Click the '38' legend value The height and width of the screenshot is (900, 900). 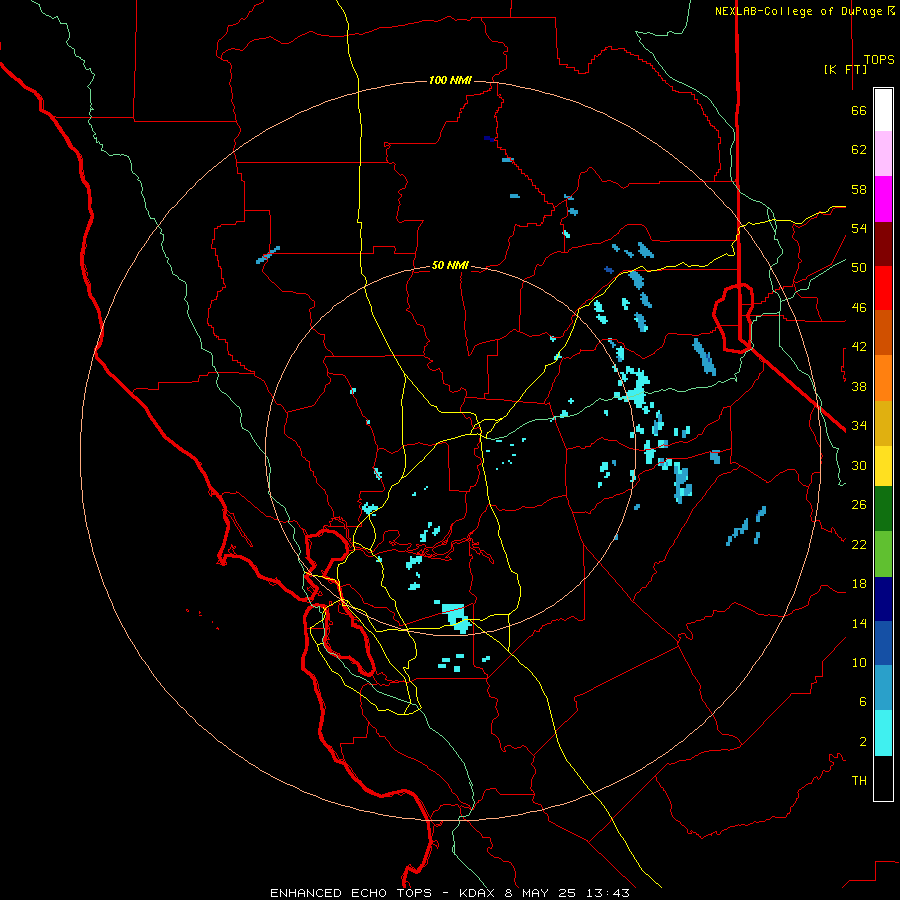859,386
